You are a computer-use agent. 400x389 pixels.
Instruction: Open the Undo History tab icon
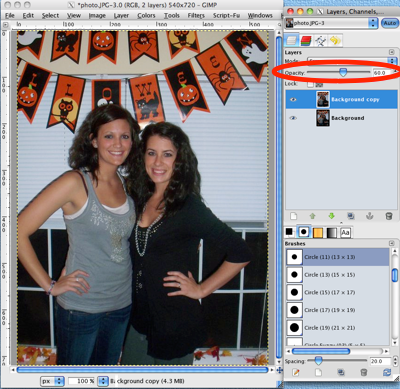pyautogui.click(x=335, y=41)
